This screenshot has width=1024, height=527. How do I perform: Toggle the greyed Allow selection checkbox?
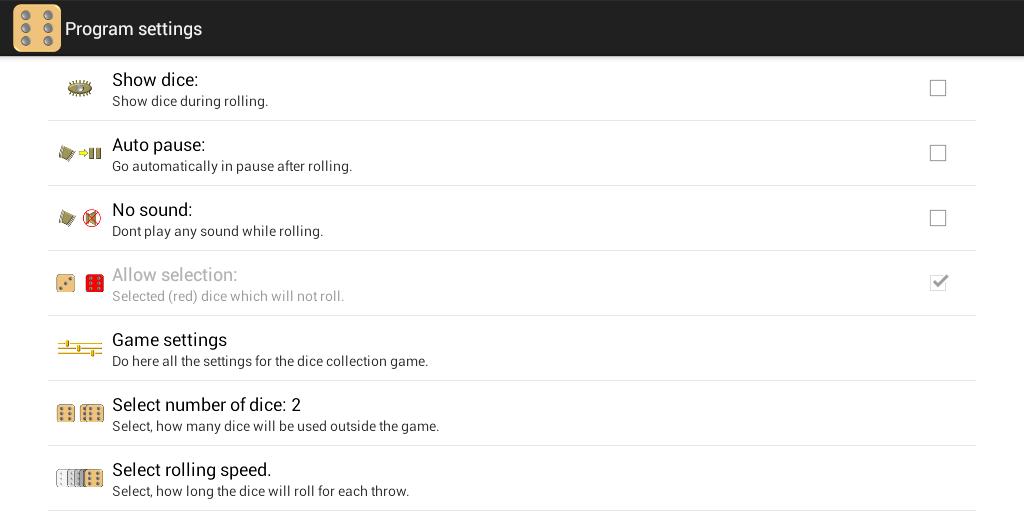[938, 283]
